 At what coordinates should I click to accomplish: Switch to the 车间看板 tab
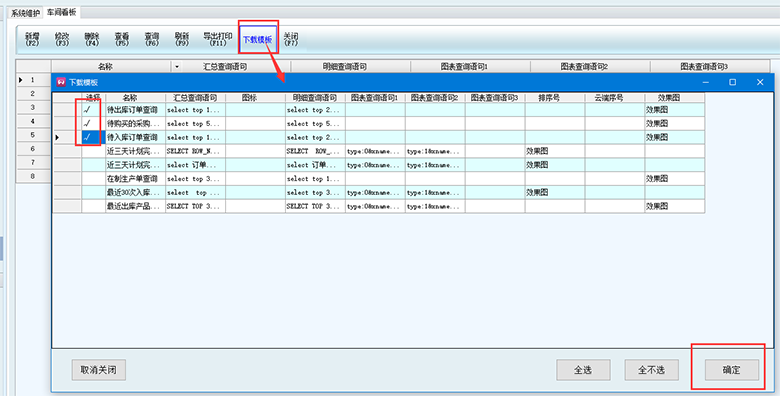62,12
